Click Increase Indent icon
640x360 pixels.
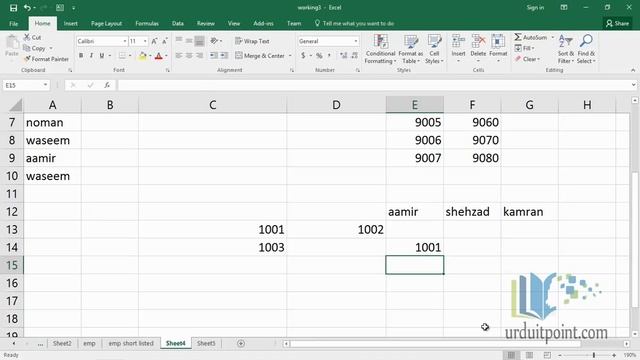point(224,56)
